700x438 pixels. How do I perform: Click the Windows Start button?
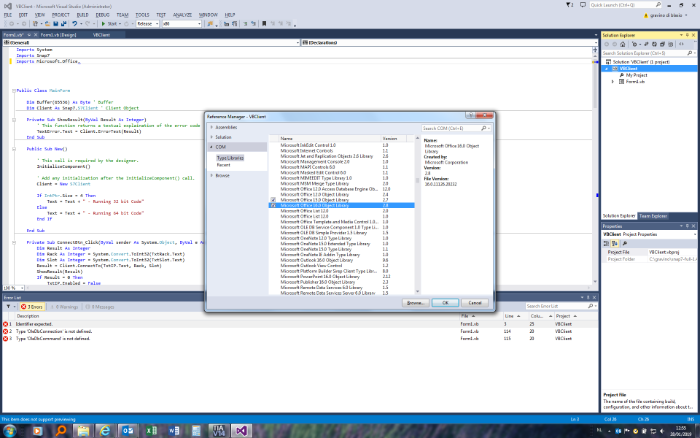click(x=9, y=430)
